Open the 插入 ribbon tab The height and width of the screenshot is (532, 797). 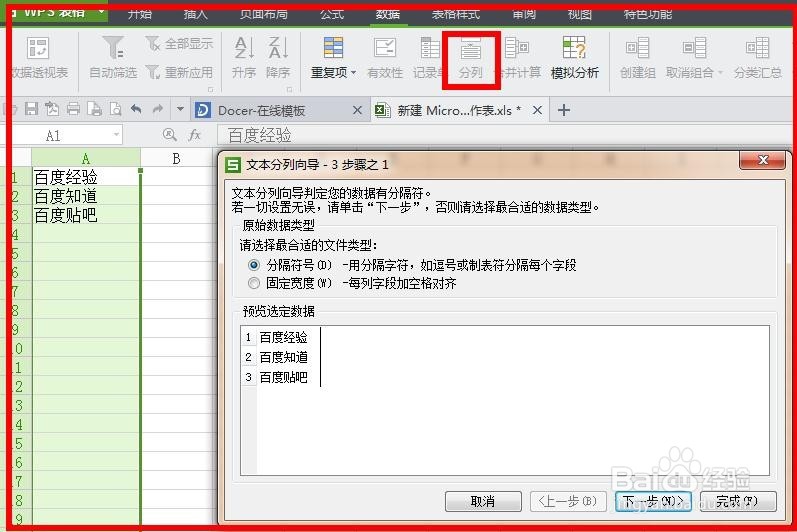click(196, 14)
